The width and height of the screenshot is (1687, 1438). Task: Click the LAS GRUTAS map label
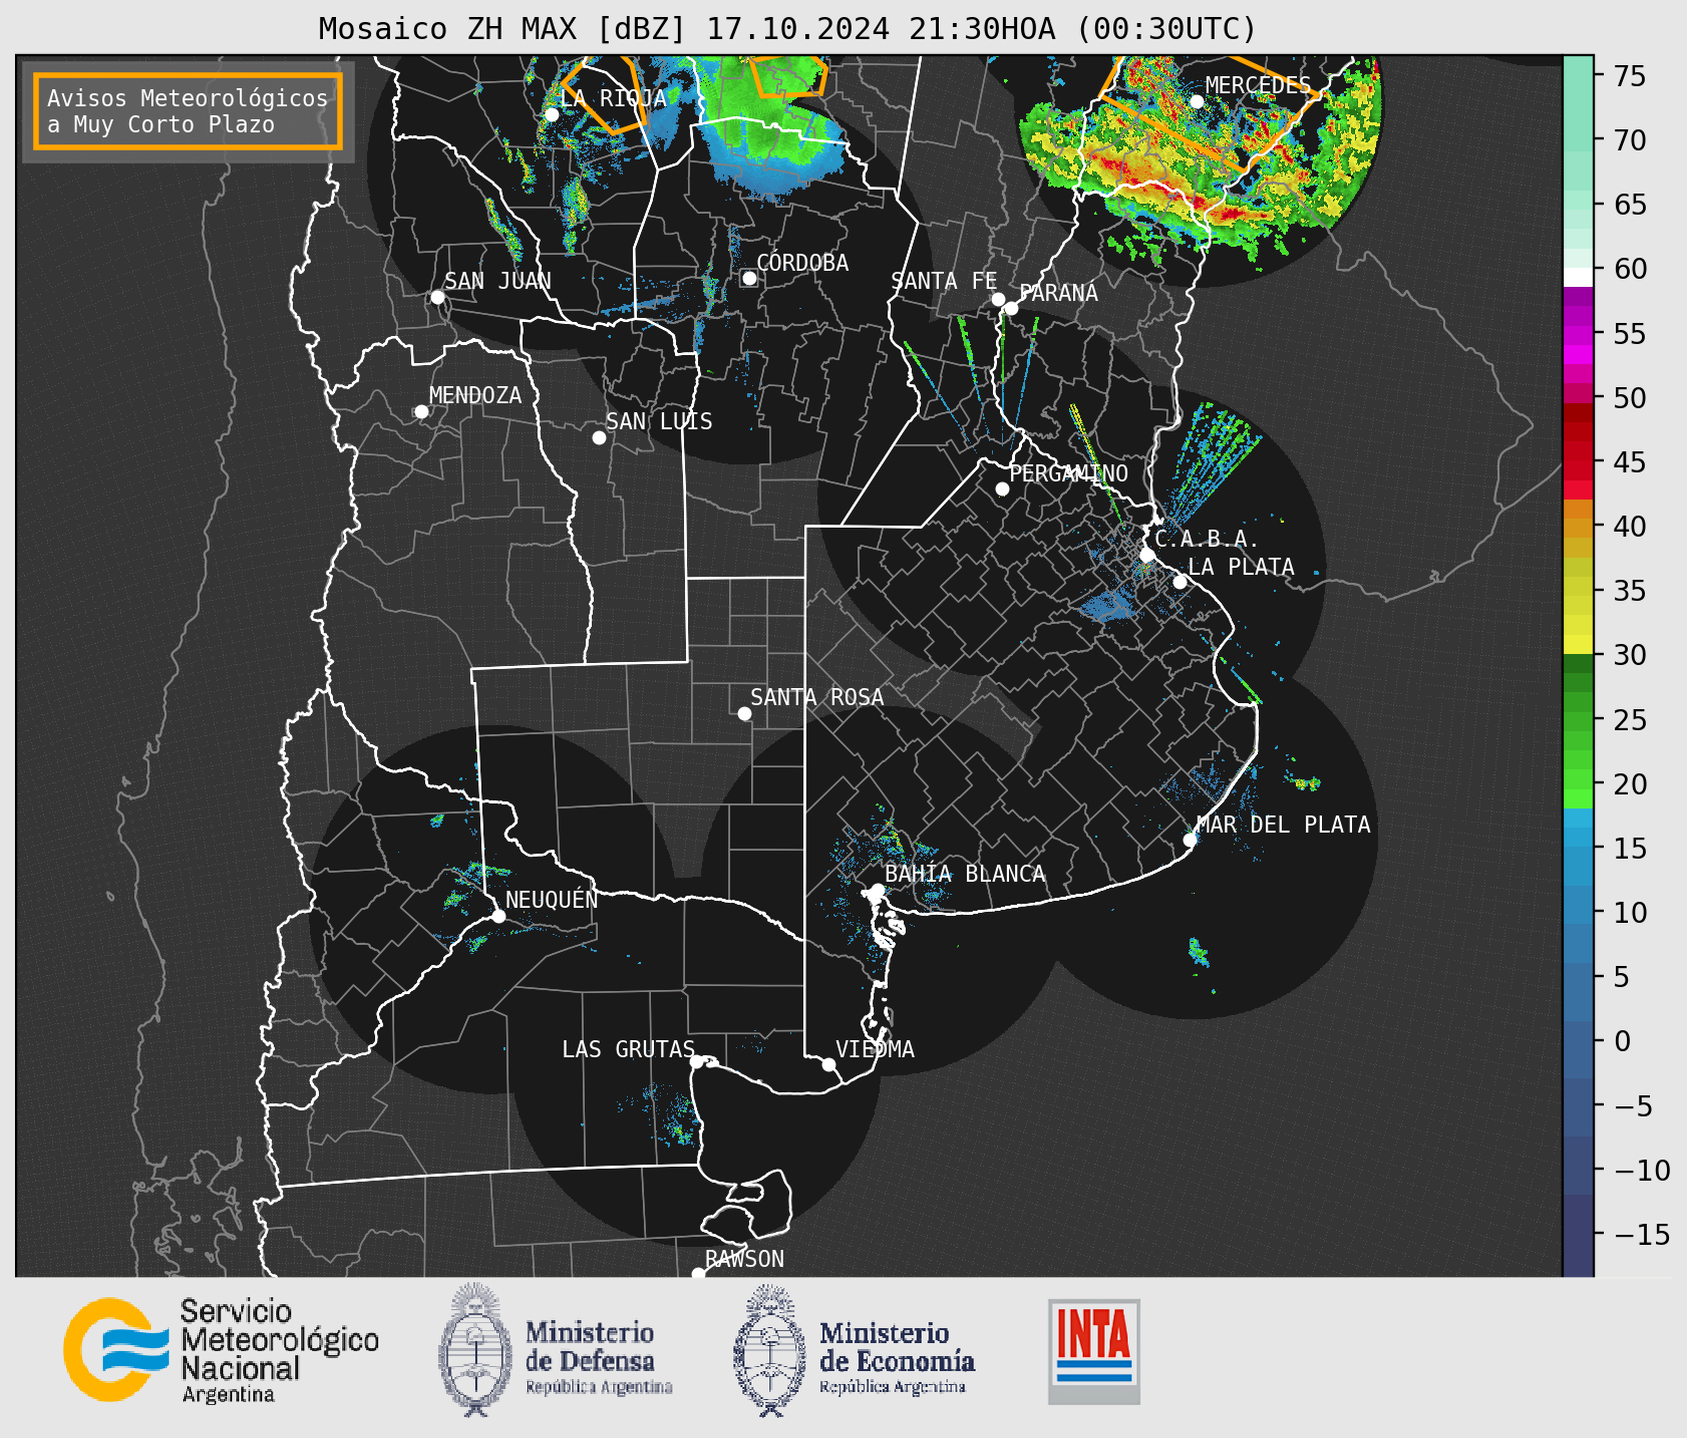click(x=628, y=1050)
